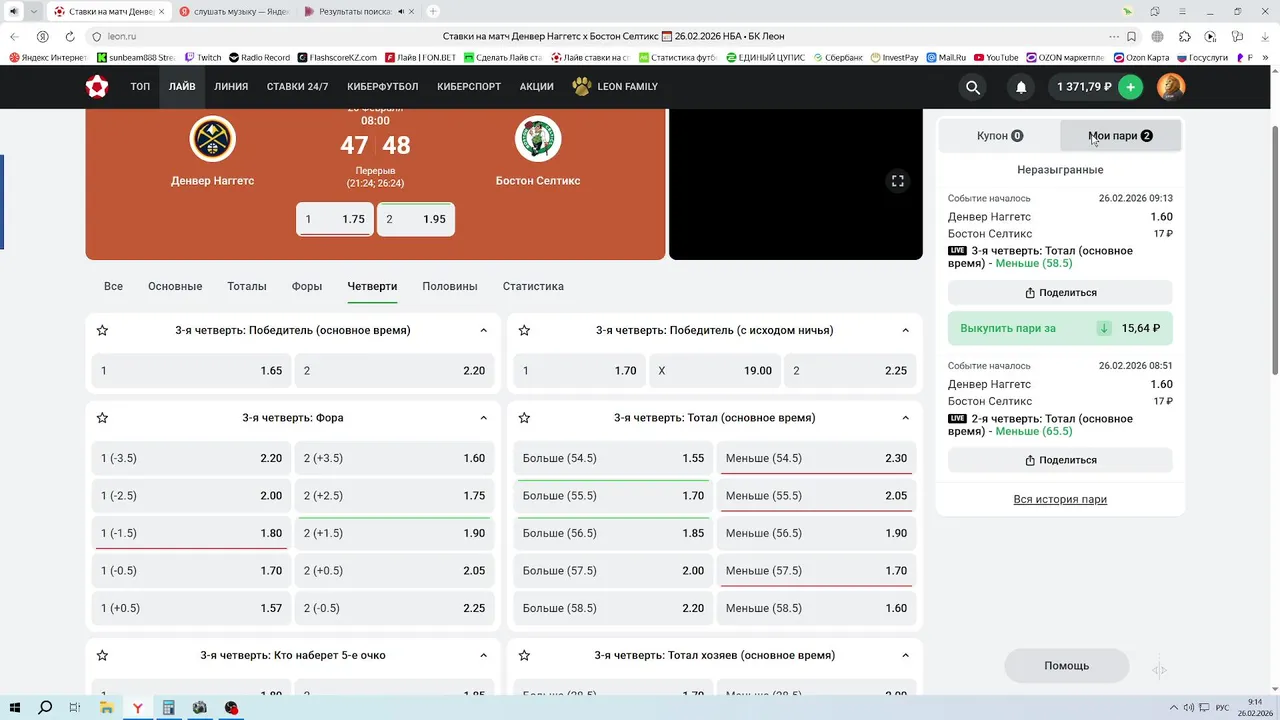
Task: Collapse '3-я четверть: Победитель (основное время)' section
Action: 483,330
